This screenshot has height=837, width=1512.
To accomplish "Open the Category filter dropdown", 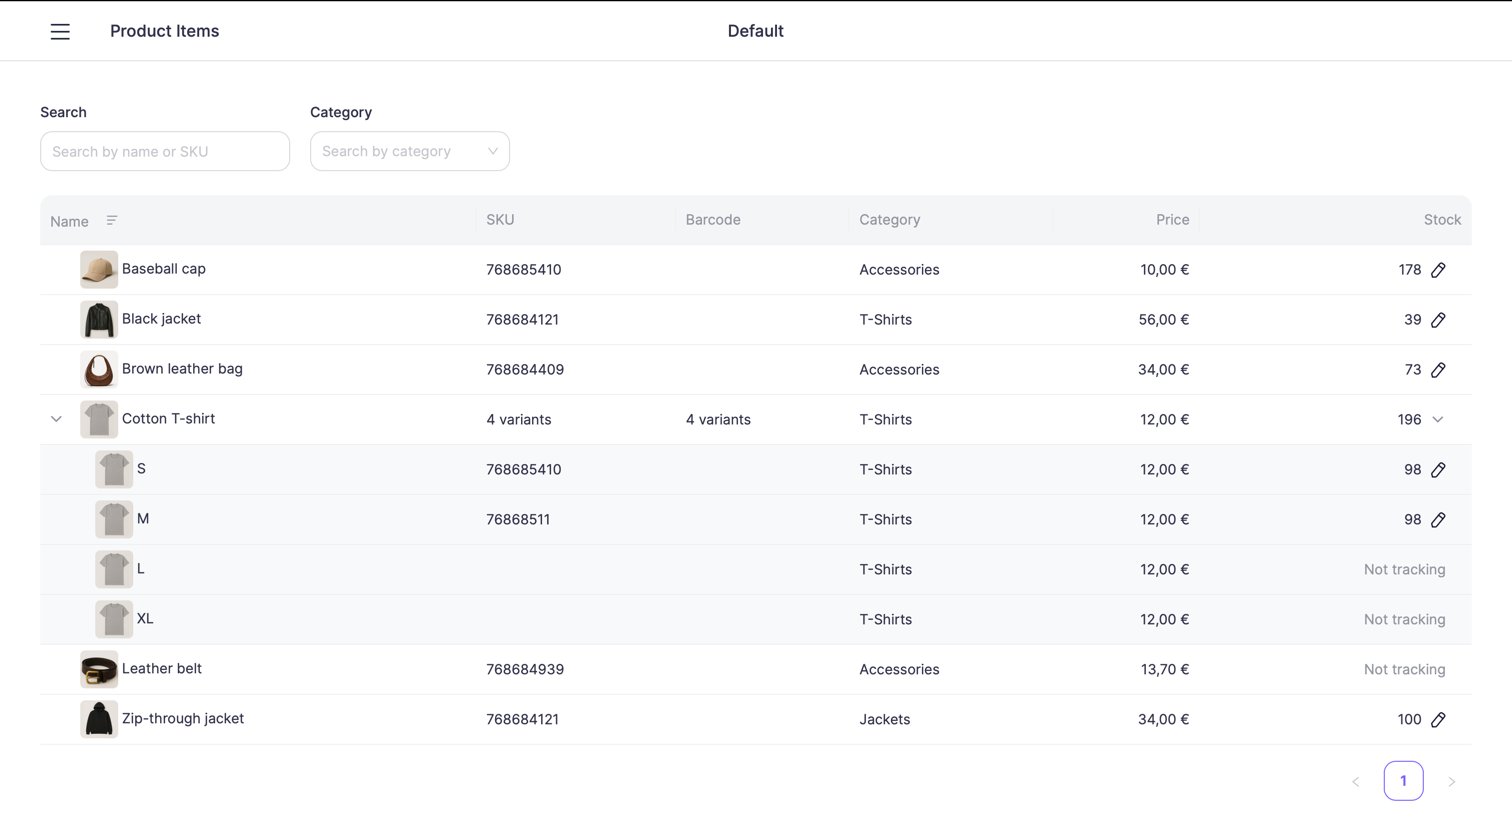I will (x=410, y=151).
